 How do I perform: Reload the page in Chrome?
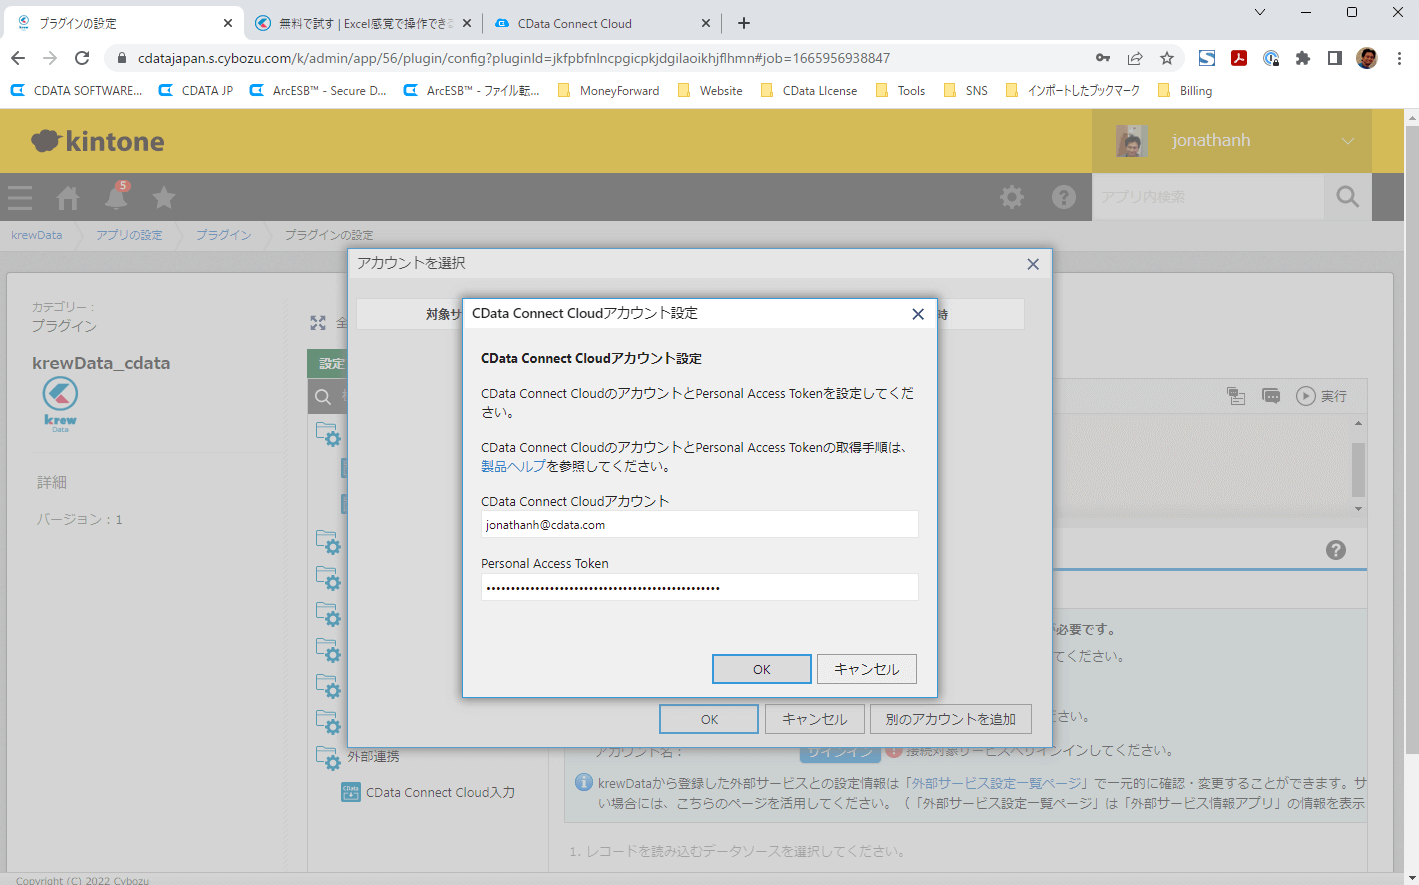(82, 58)
